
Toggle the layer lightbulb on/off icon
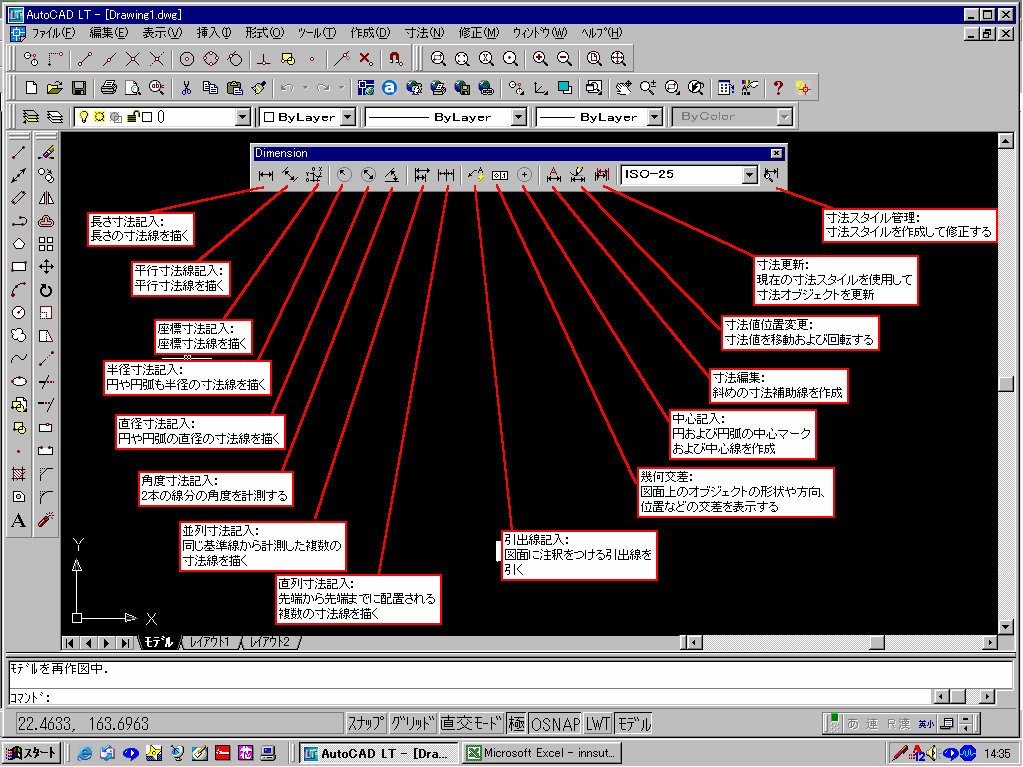(x=84, y=117)
